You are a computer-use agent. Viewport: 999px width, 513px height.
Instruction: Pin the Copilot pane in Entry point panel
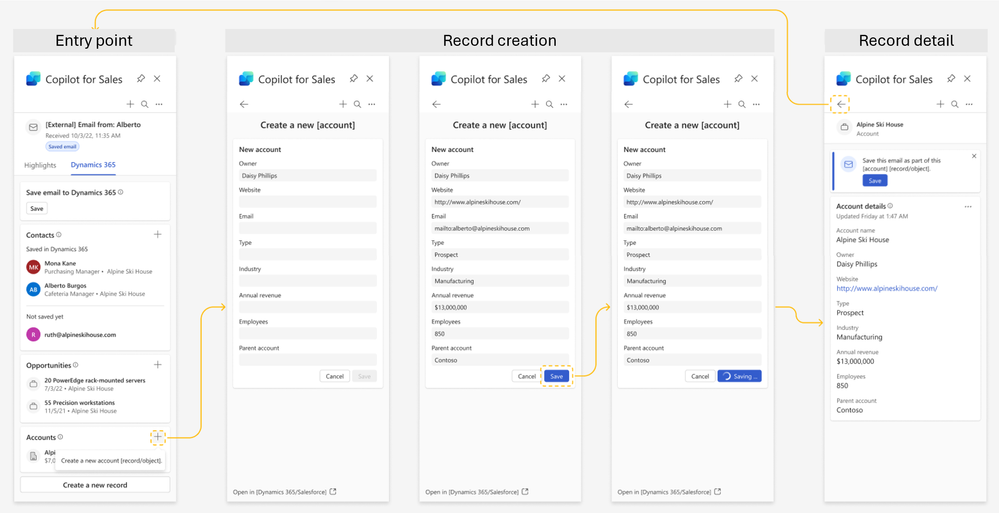[141, 78]
